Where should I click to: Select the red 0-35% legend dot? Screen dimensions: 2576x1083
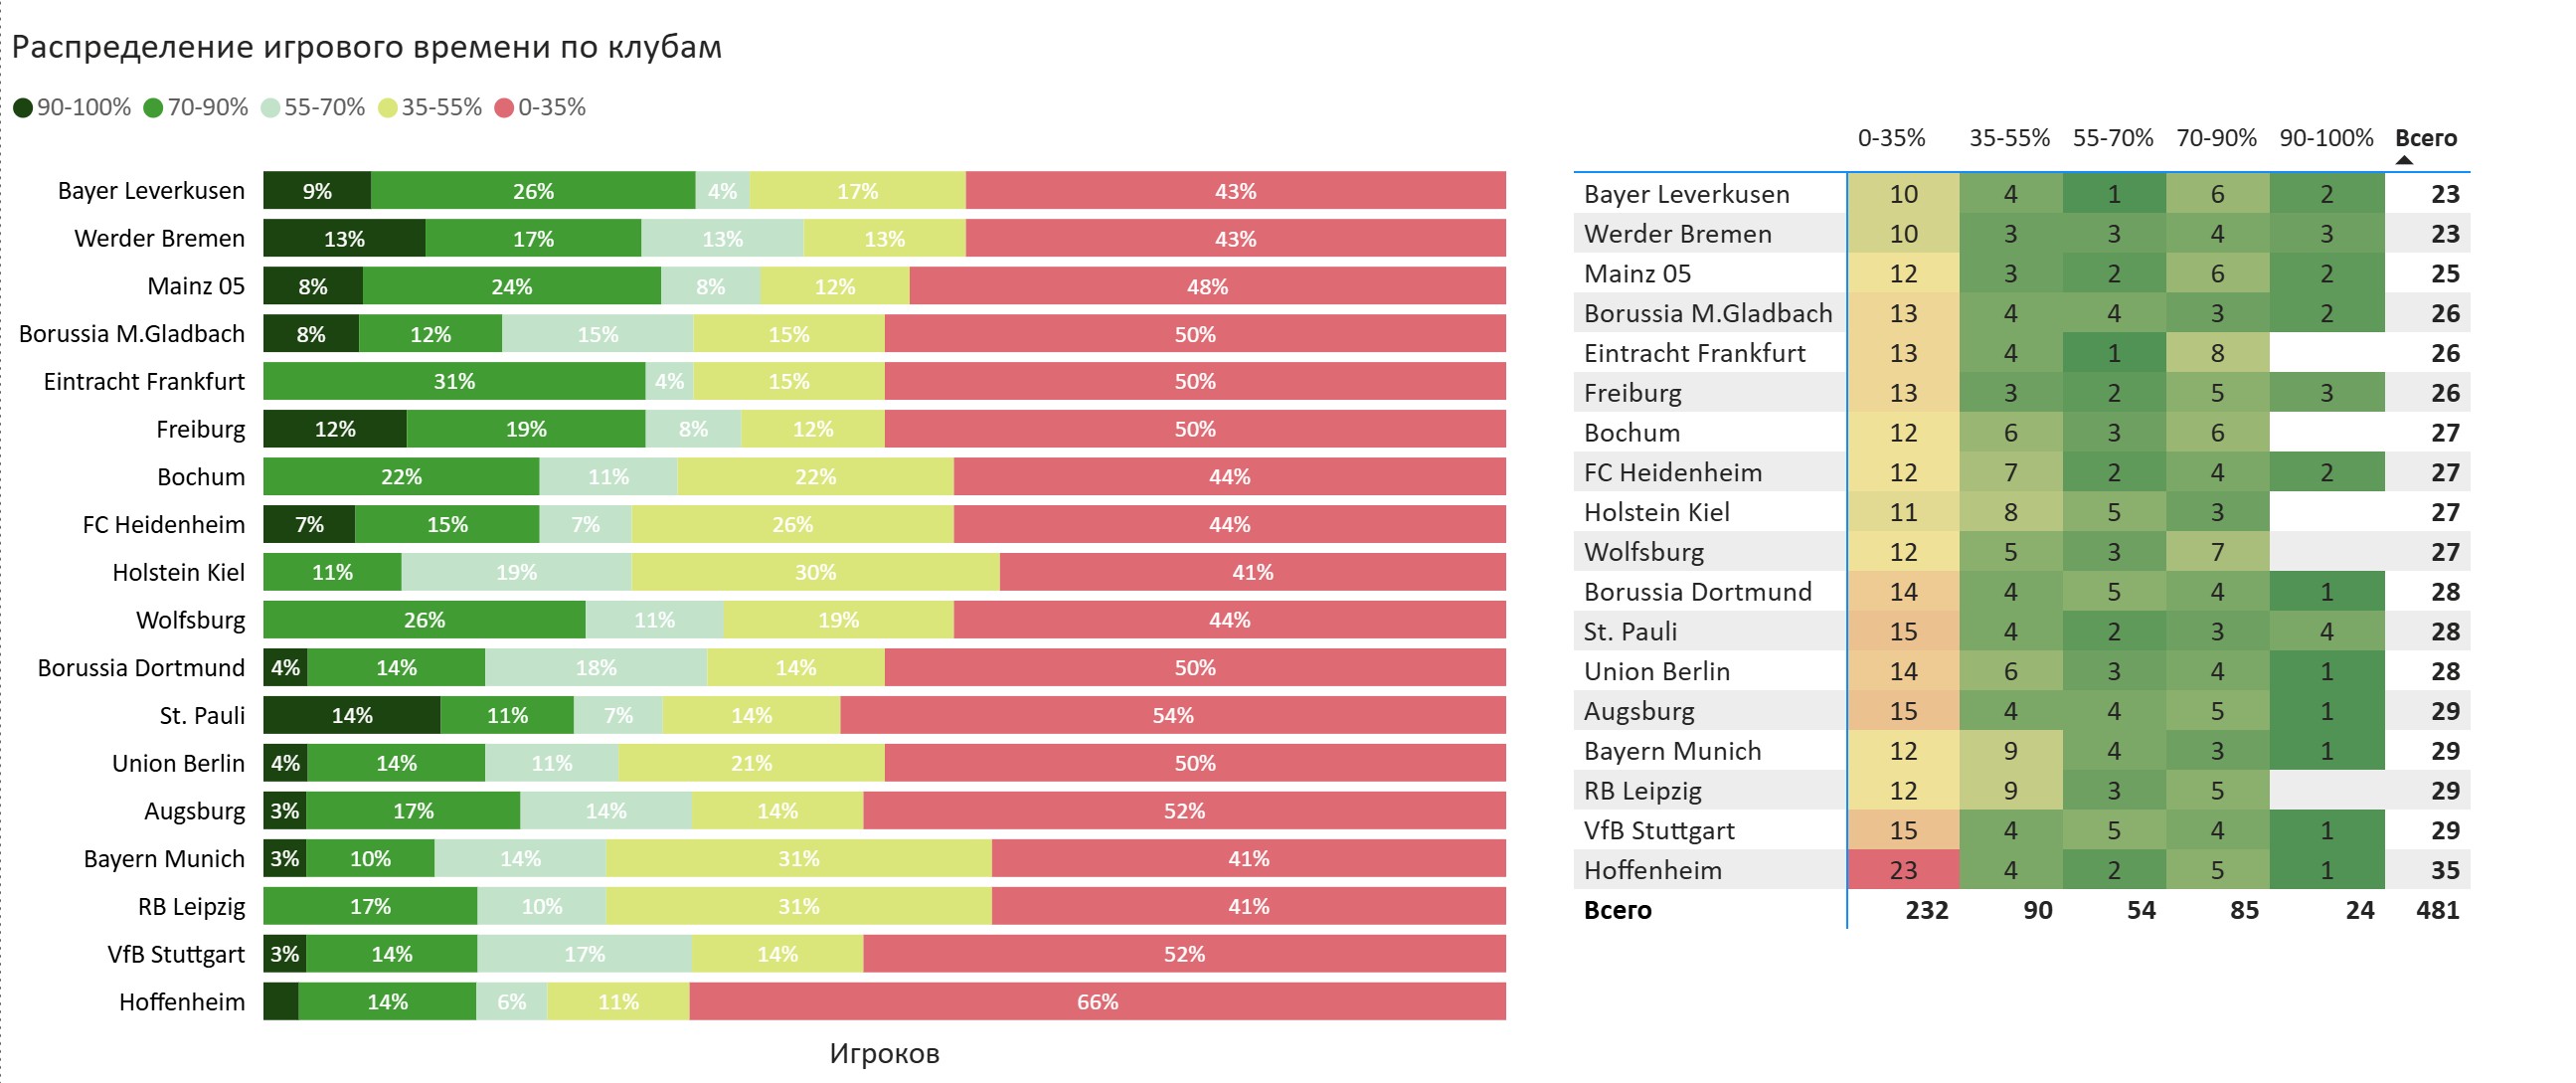[504, 108]
